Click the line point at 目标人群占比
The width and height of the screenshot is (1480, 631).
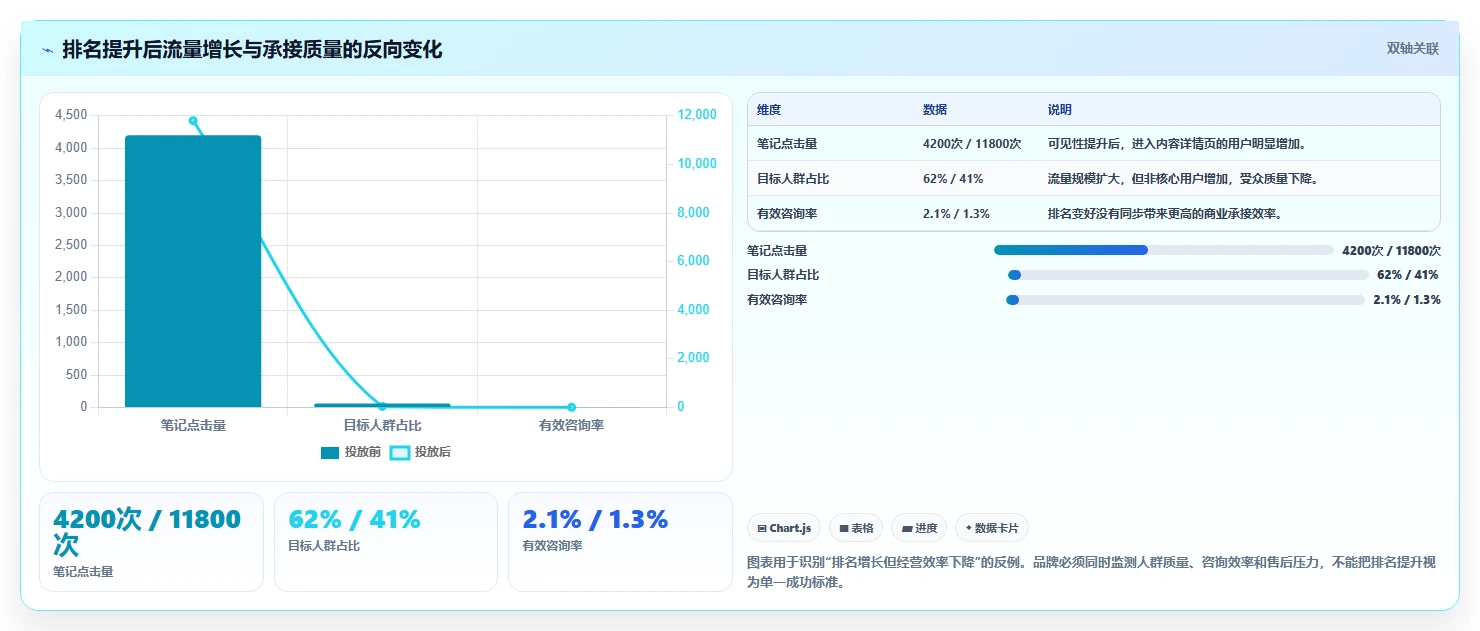click(382, 406)
